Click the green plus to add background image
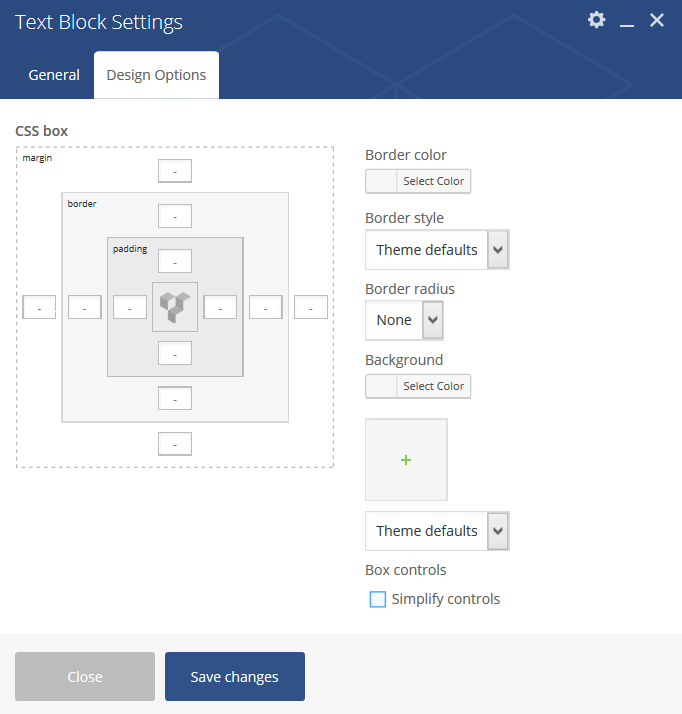 tap(406, 460)
